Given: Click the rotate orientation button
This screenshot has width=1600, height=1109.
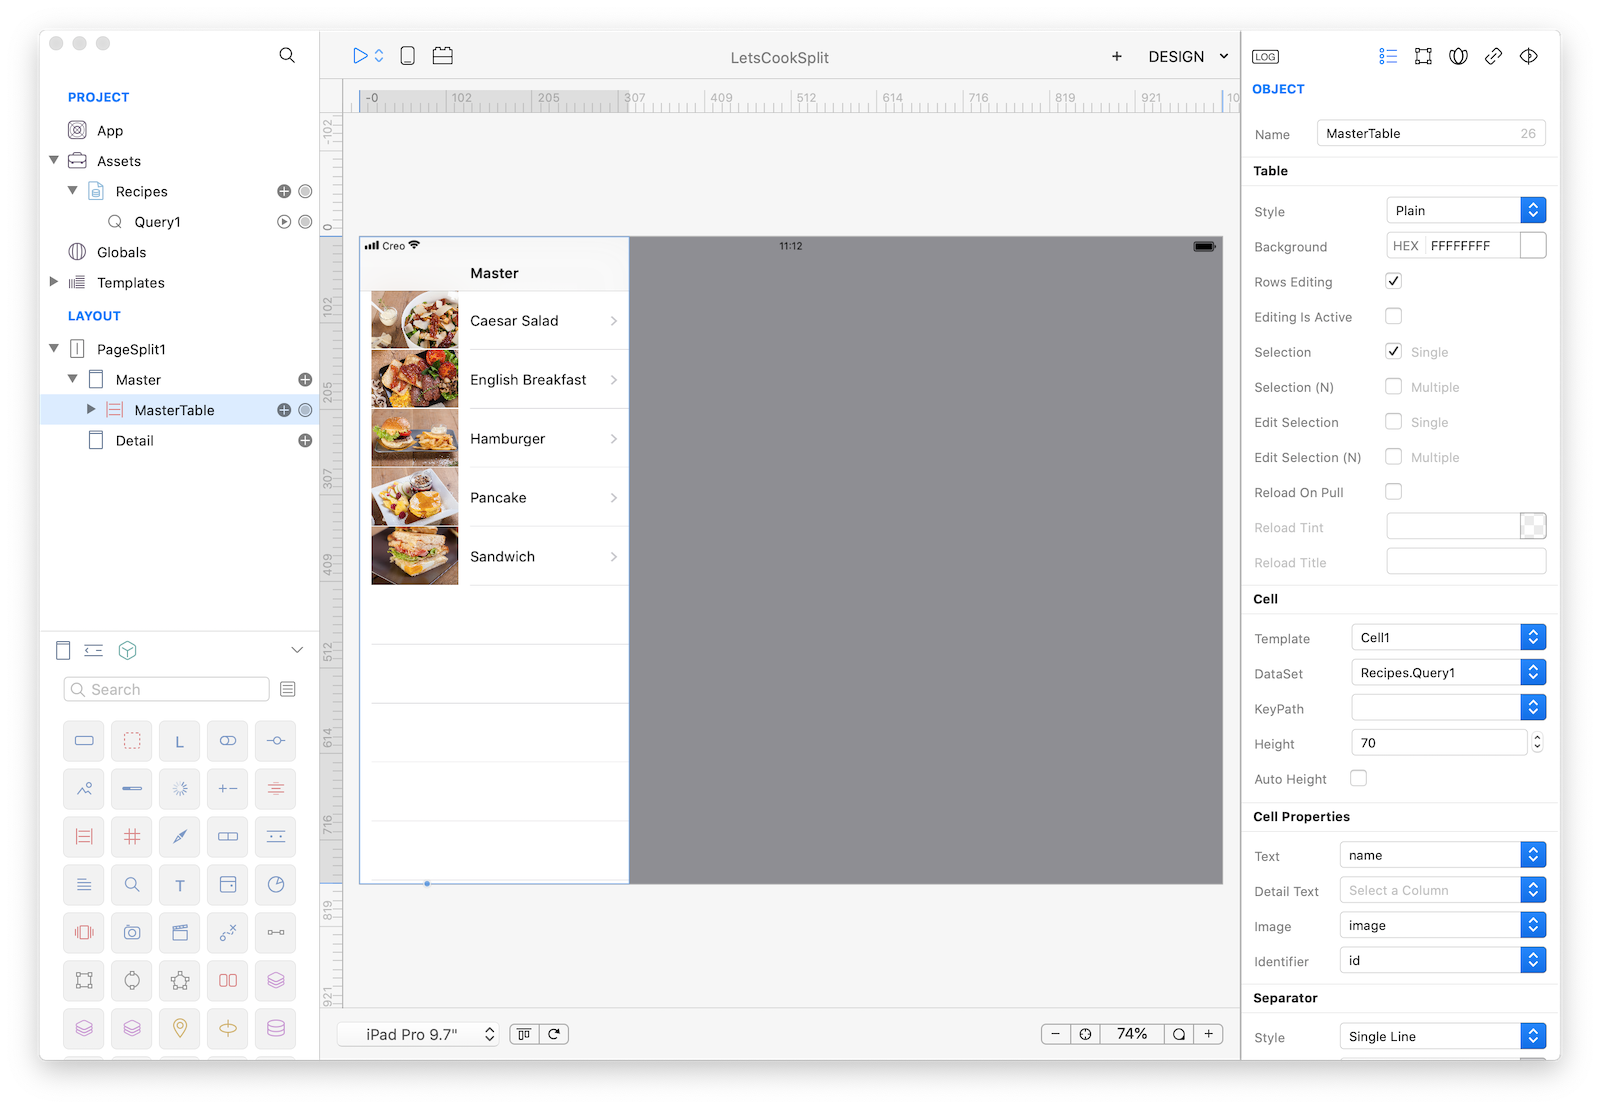Looking at the screenshot, I should coord(554,1034).
